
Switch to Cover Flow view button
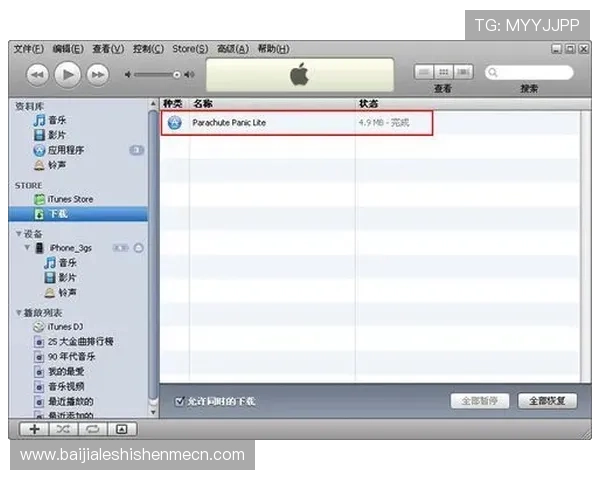pos(463,72)
